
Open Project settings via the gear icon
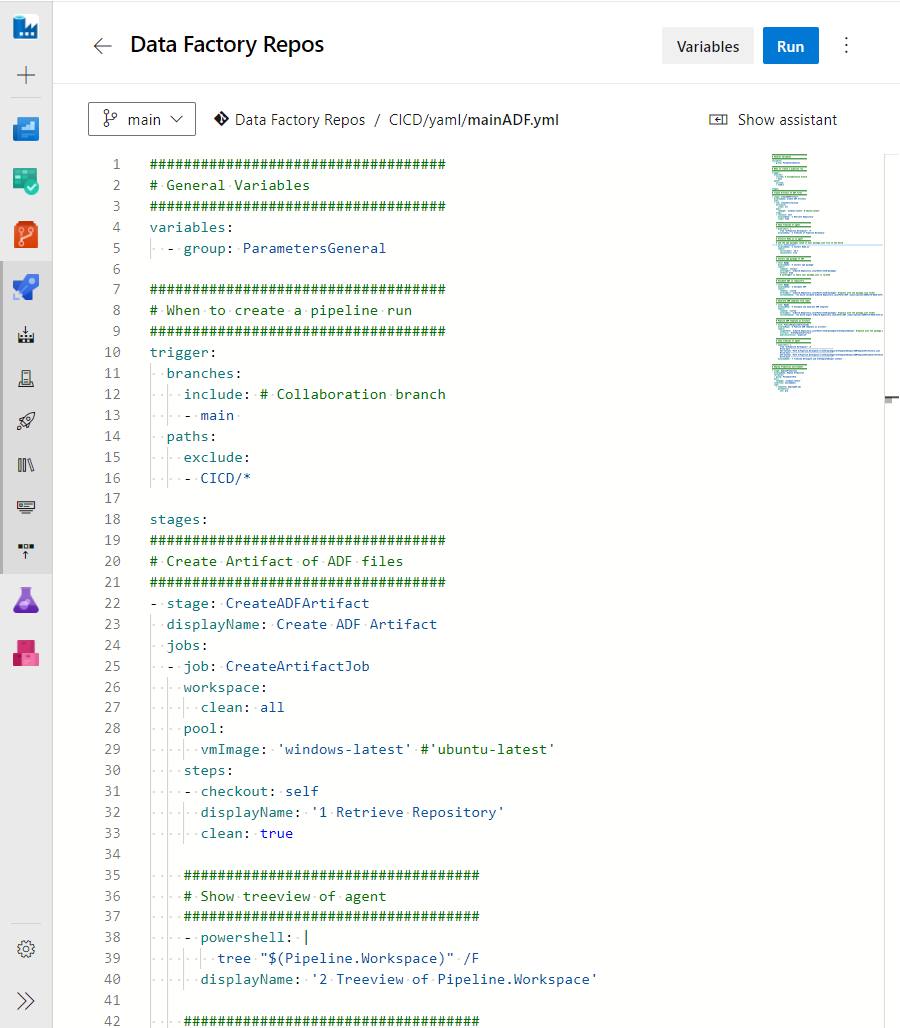pos(26,949)
